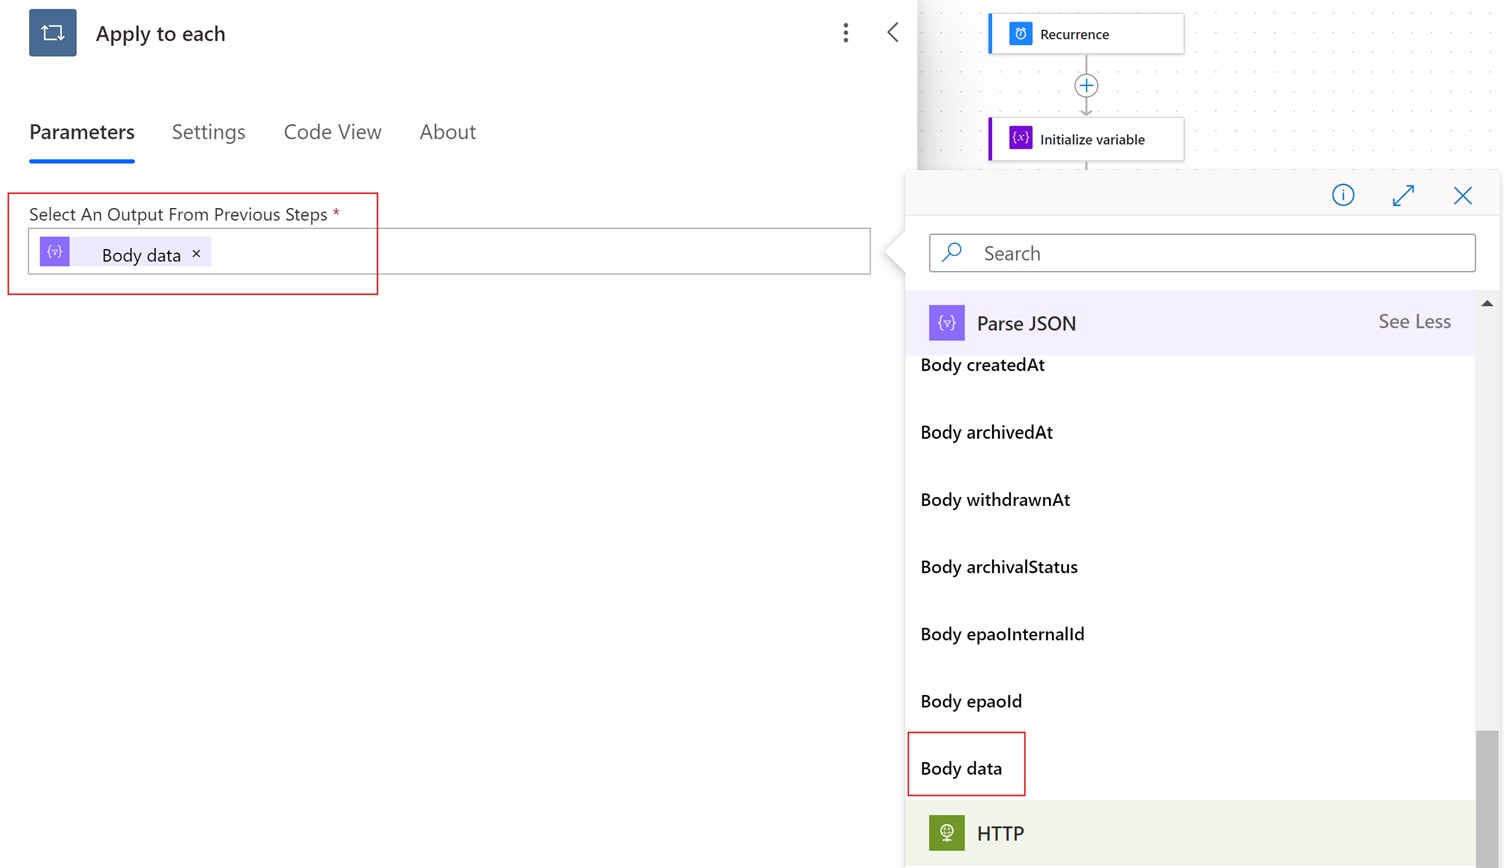The height and width of the screenshot is (868, 1504).
Task: Select Body archivedAt dynamic content
Action: tap(987, 432)
